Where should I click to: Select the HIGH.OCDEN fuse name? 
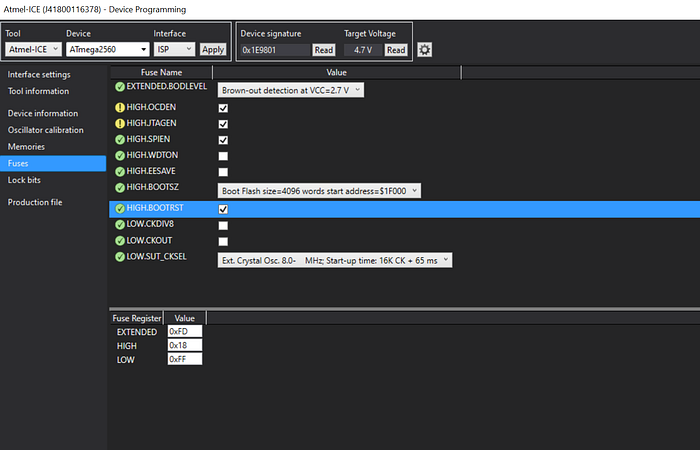coord(151,107)
